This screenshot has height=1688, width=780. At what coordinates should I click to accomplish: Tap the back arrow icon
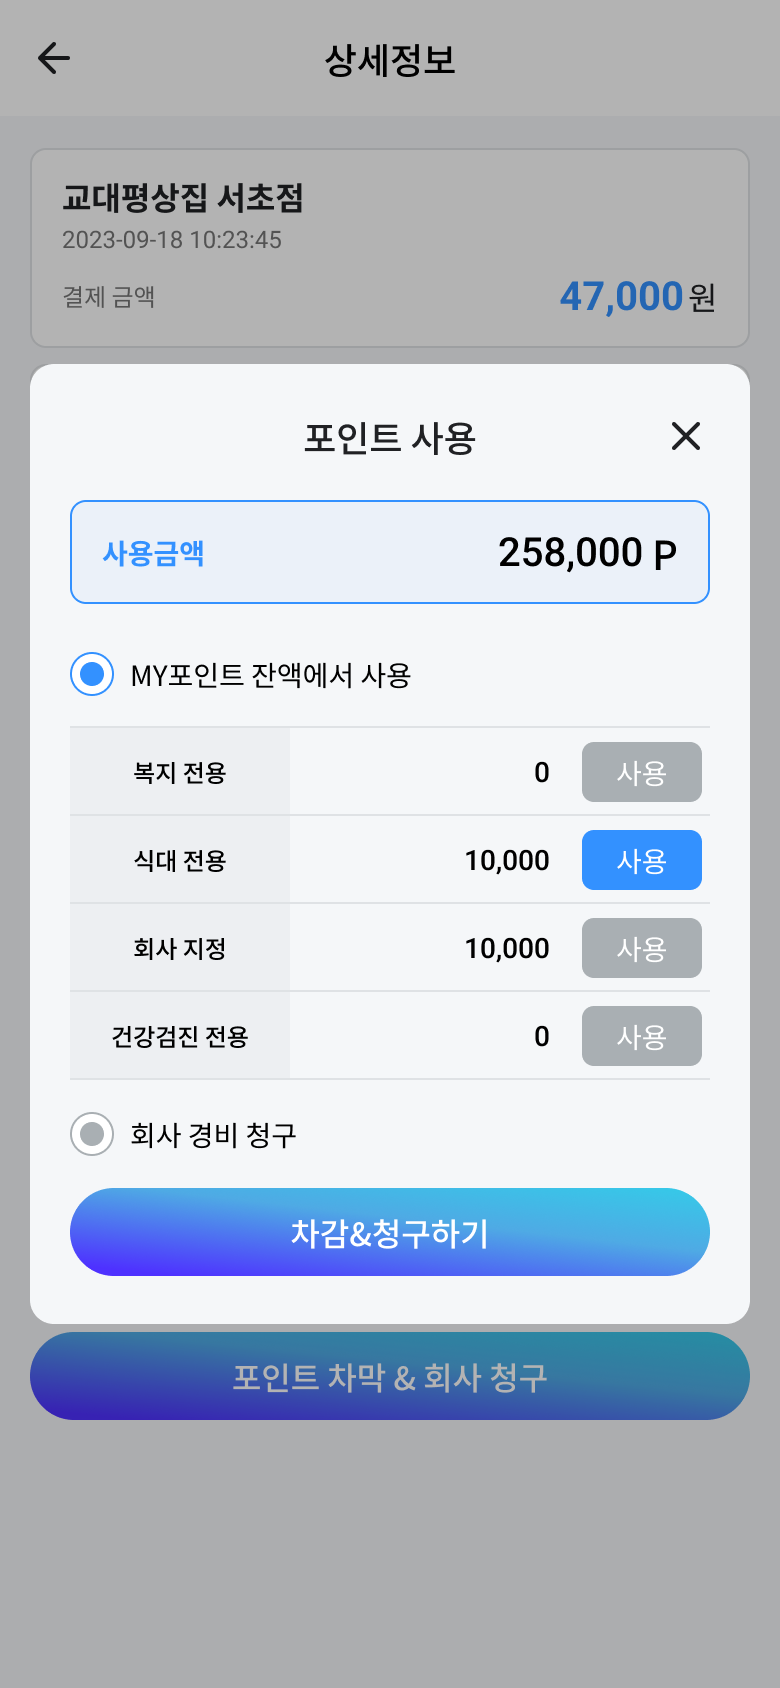click(x=54, y=58)
